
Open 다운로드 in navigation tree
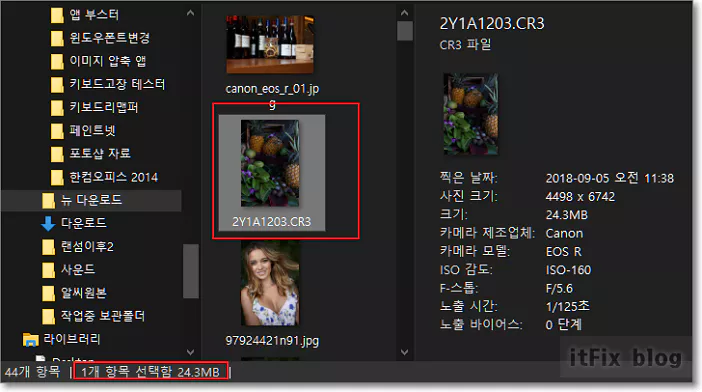click(x=84, y=223)
